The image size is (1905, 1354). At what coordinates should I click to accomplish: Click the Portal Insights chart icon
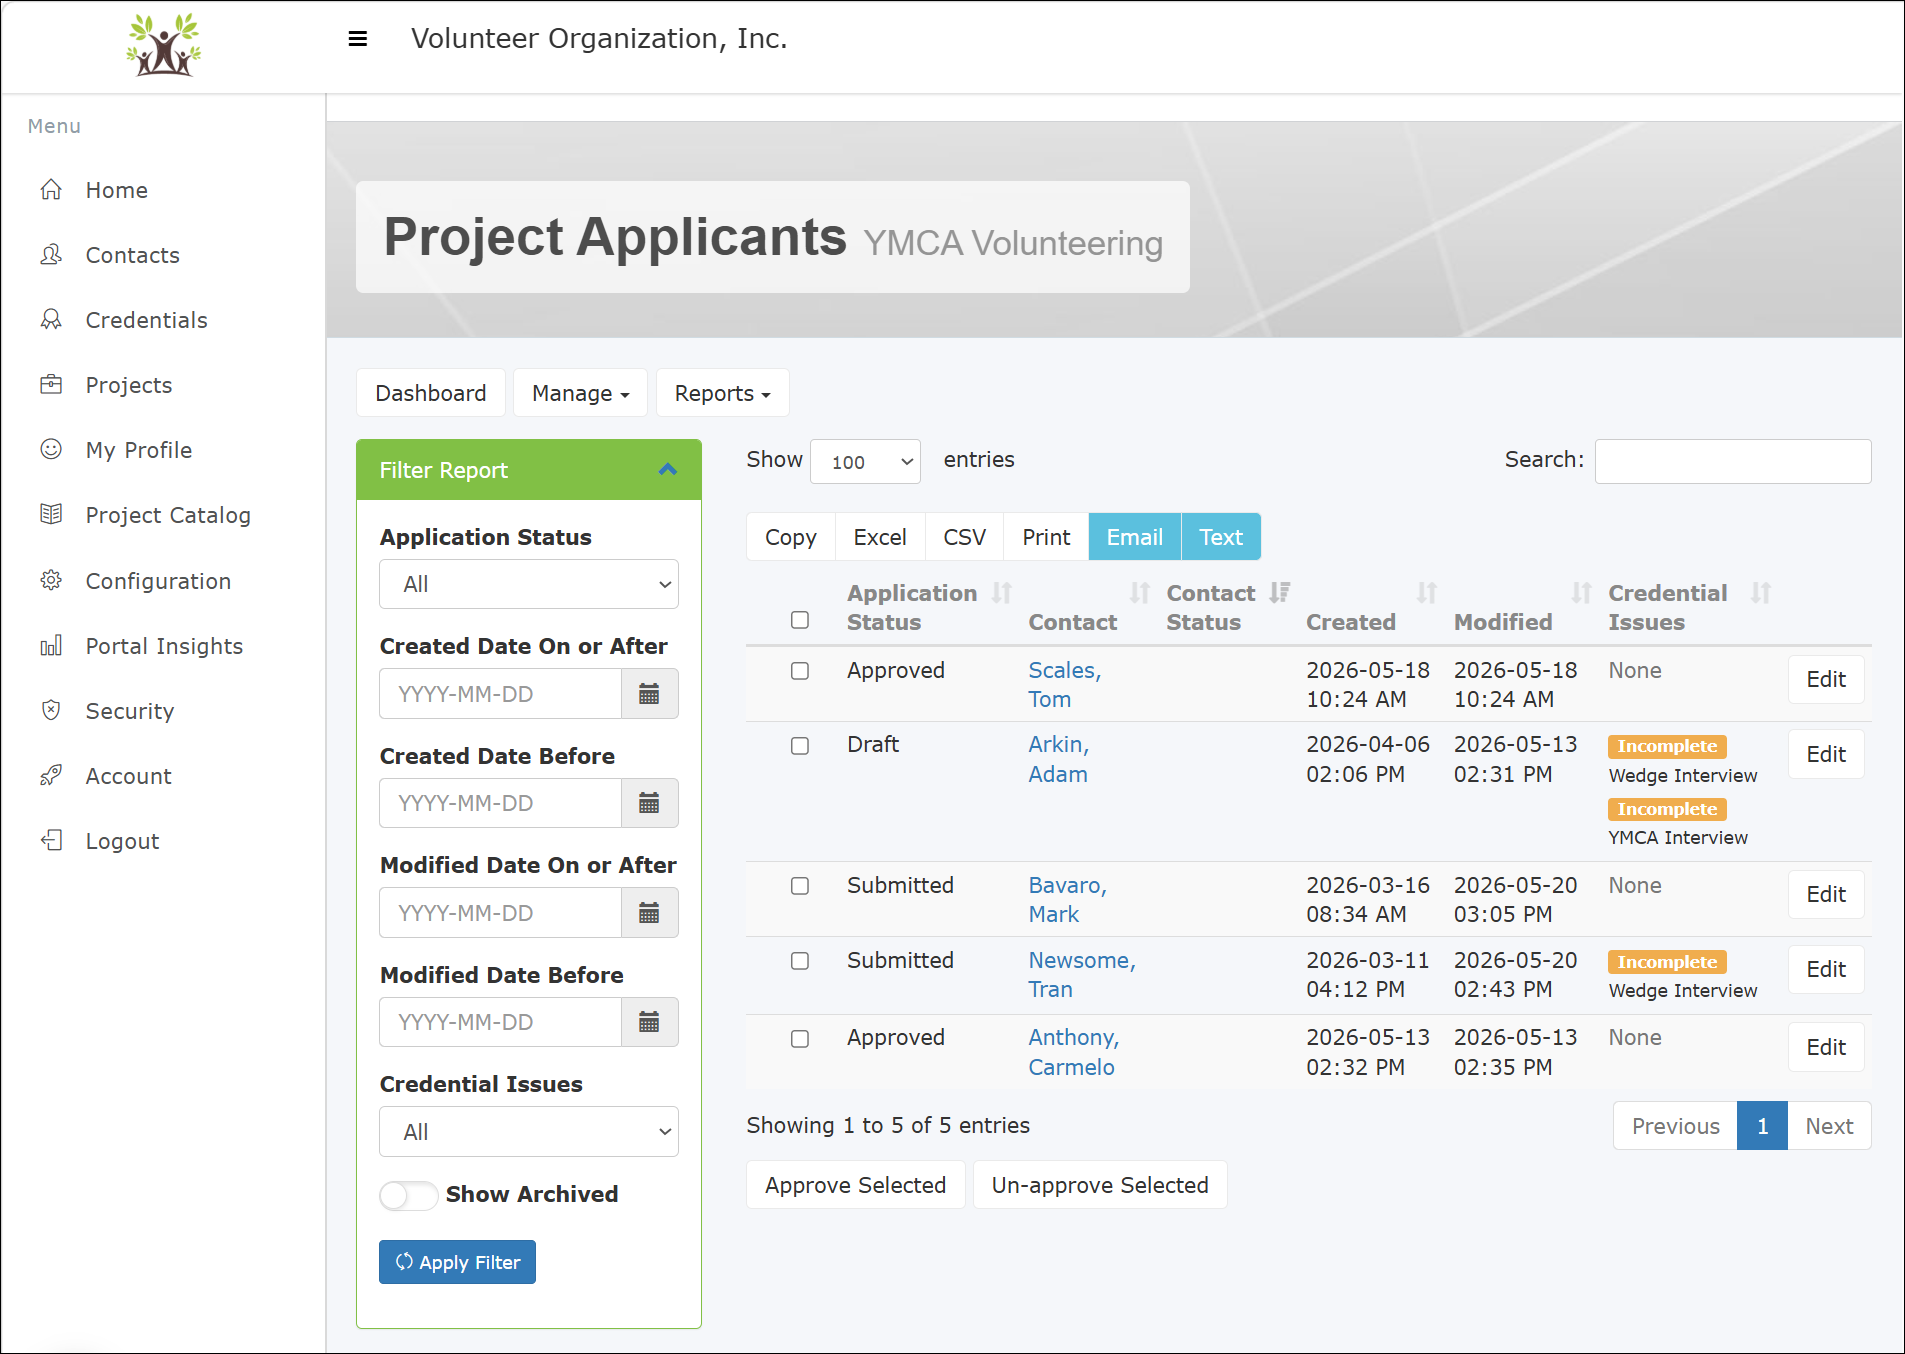(x=51, y=645)
